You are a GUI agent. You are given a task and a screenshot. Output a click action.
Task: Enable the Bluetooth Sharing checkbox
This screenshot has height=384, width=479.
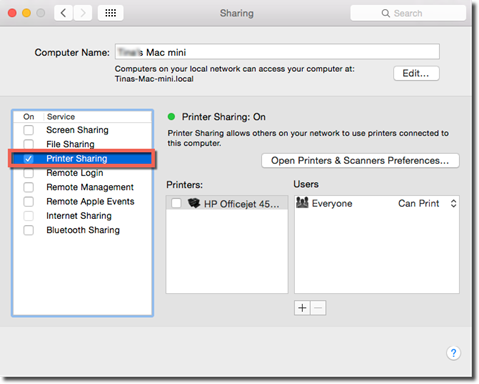(x=29, y=230)
